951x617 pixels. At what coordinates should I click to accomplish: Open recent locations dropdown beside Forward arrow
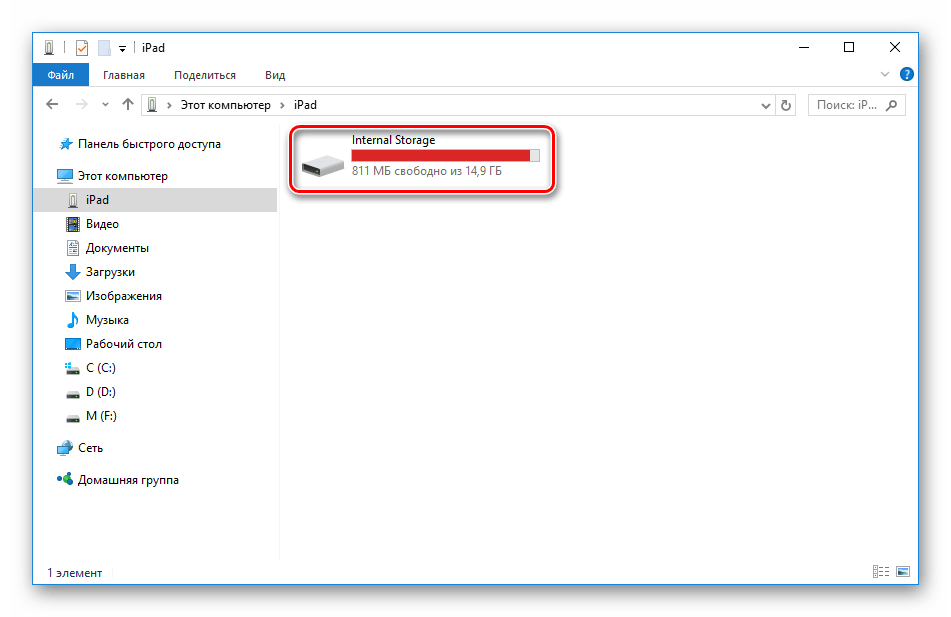click(x=105, y=105)
